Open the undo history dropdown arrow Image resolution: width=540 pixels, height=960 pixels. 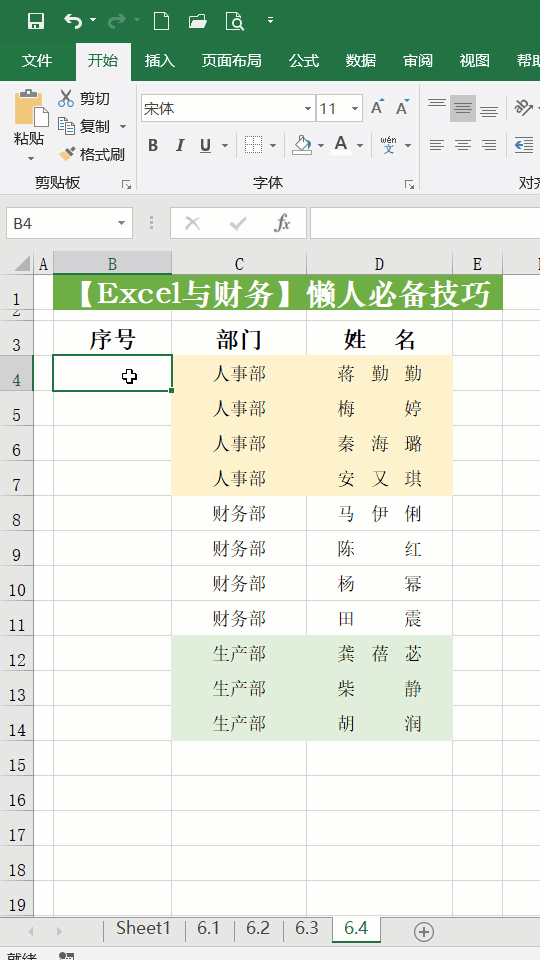(x=93, y=21)
